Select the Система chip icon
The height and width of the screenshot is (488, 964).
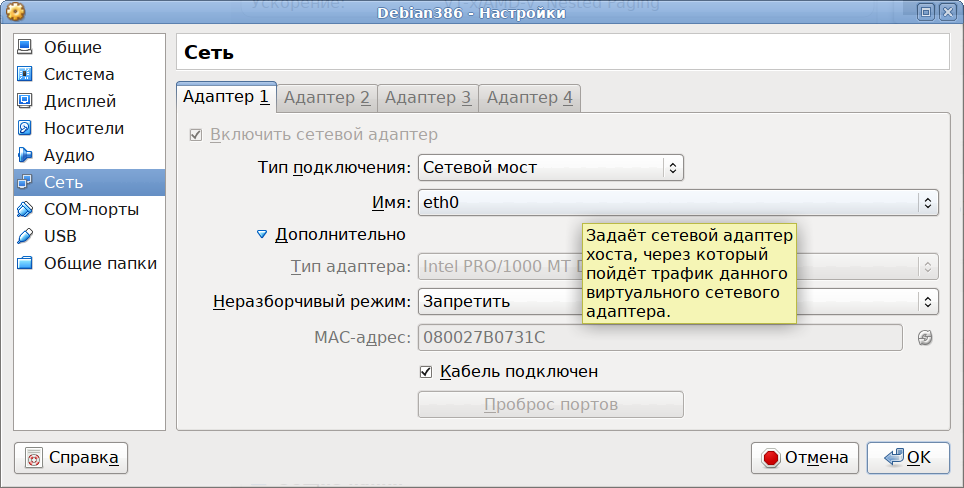pyautogui.click(x=26, y=74)
